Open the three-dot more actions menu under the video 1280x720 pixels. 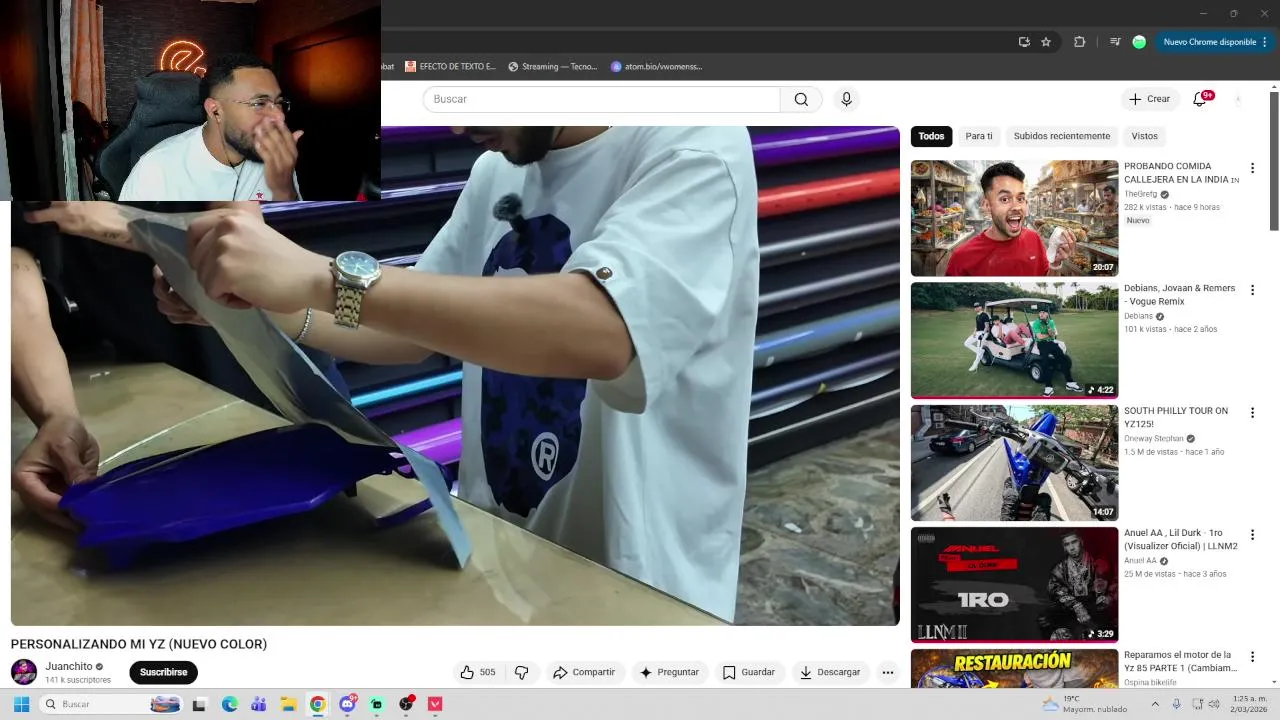tap(887, 672)
